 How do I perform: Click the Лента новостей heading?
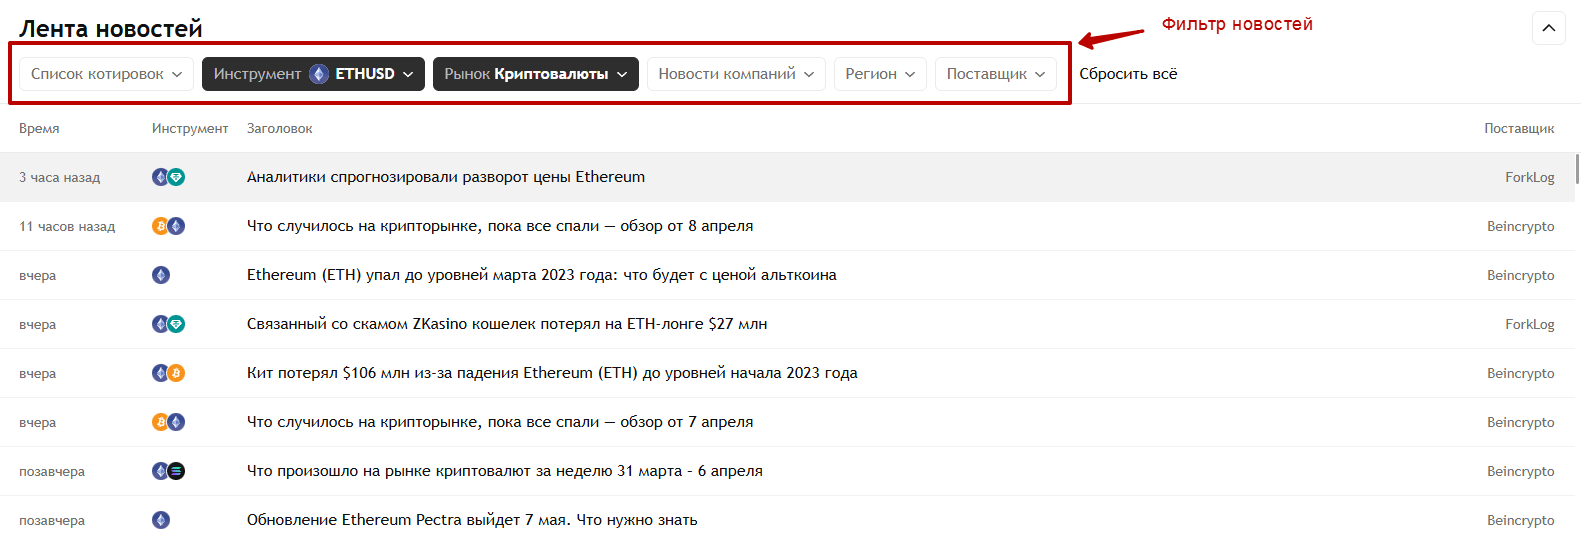tap(111, 29)
